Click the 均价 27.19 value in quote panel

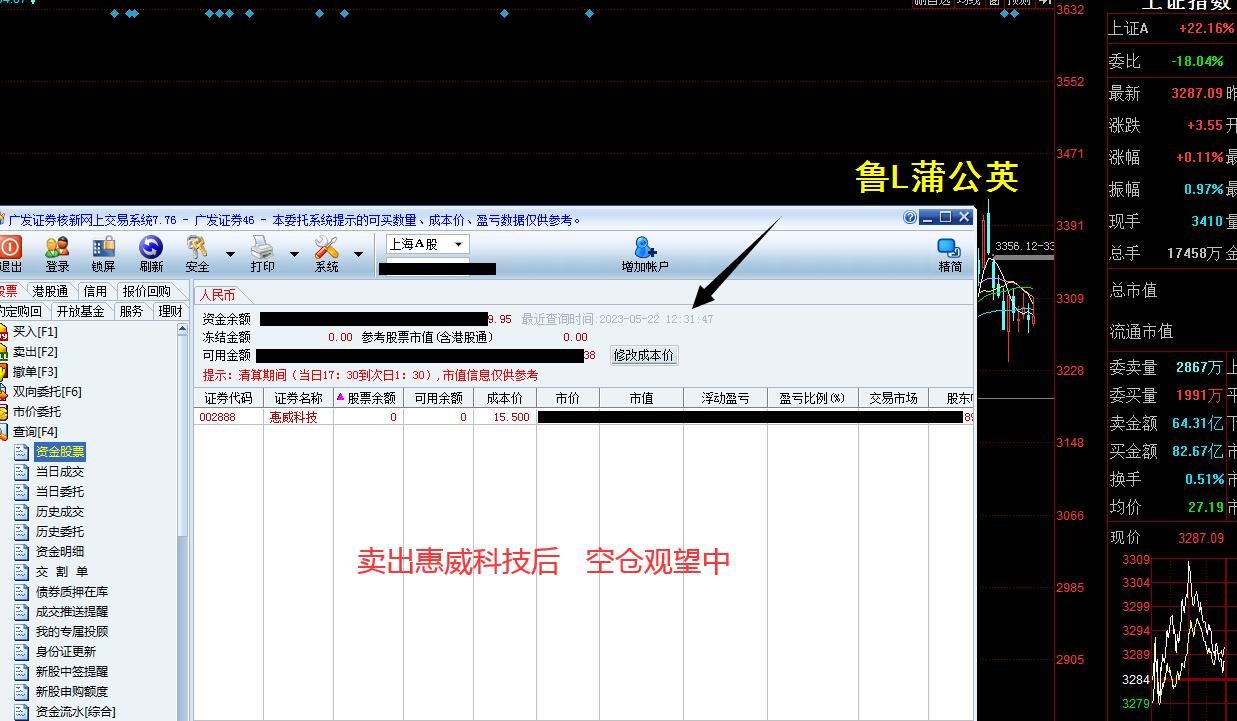click(1205, 507)
